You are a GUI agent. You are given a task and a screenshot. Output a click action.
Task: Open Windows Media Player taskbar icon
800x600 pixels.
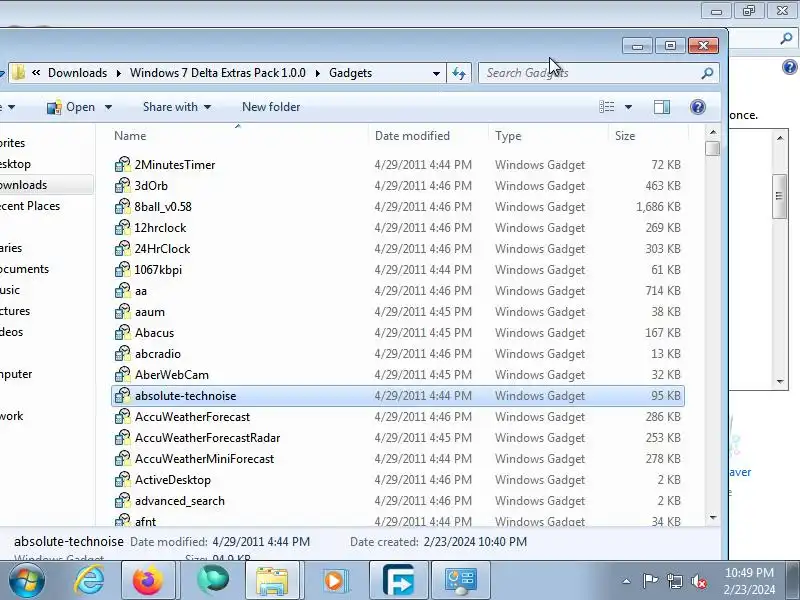[x=334, y=580]
